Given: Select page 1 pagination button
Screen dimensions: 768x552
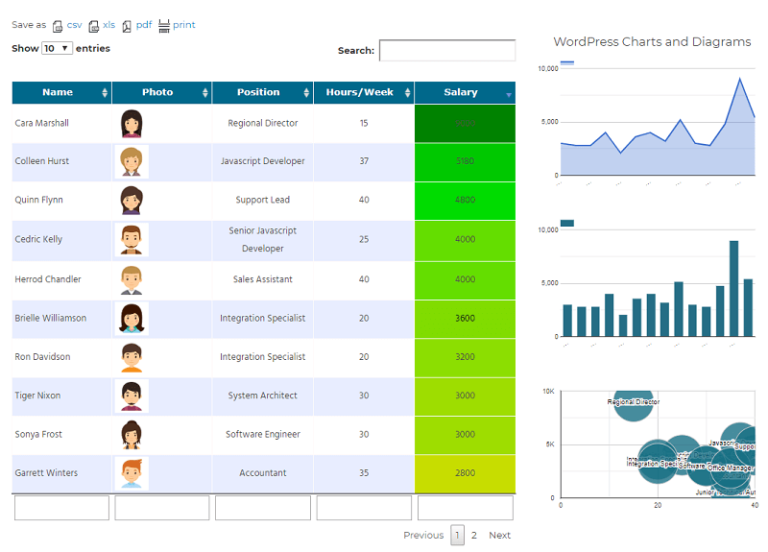Looking at the screenshot, I should click(x=457, y=535).
